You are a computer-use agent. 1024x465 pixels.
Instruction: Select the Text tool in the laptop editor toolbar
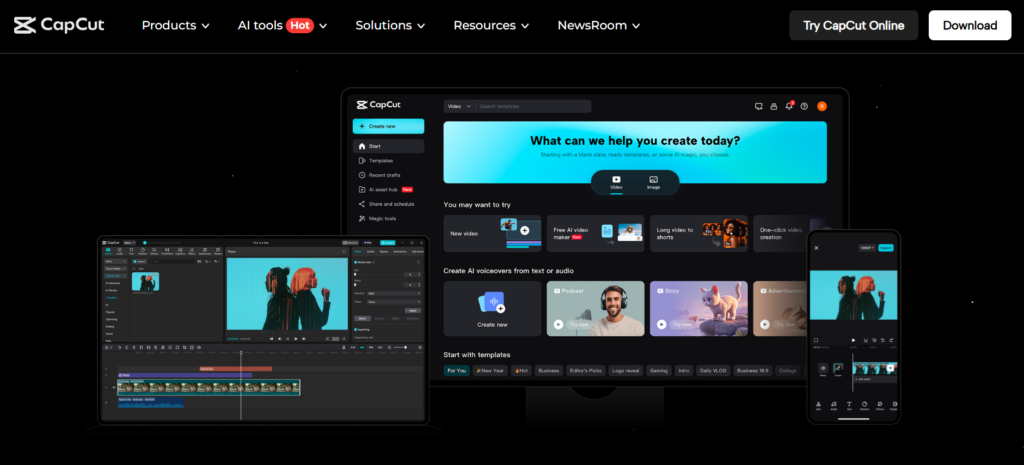131,251
